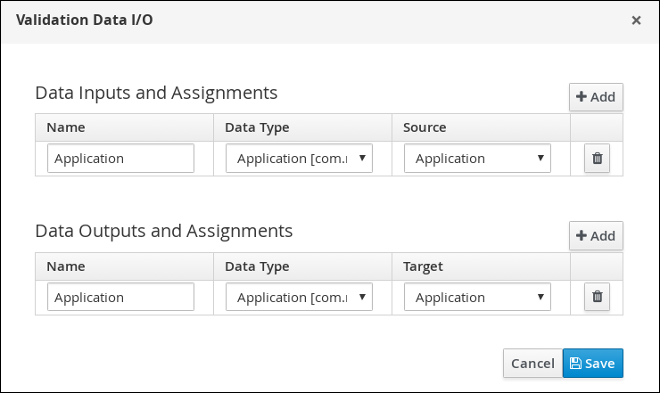The width and height of the screenshot is (660, 393).
Task: Add a new data input
Action: click(596, 97)
